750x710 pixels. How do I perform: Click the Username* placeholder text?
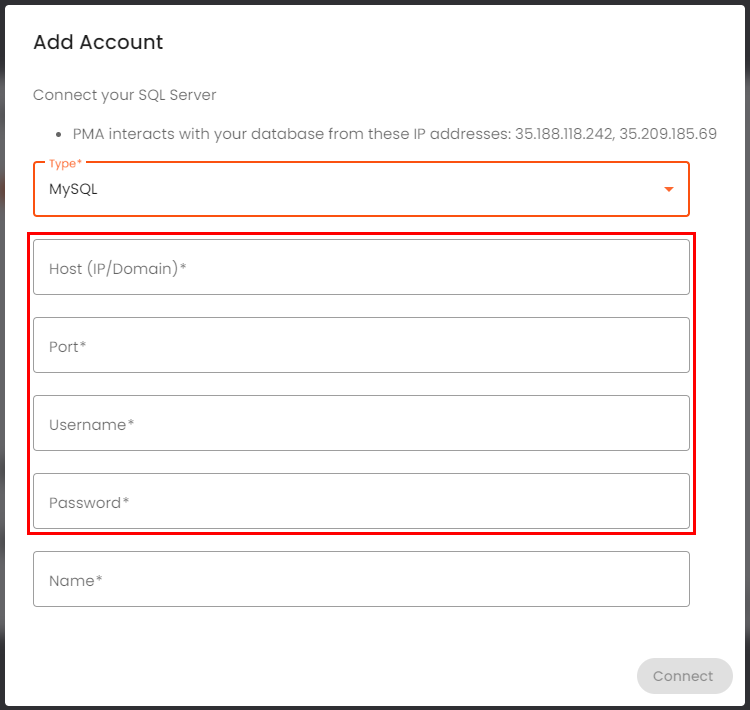pos(91,424)
